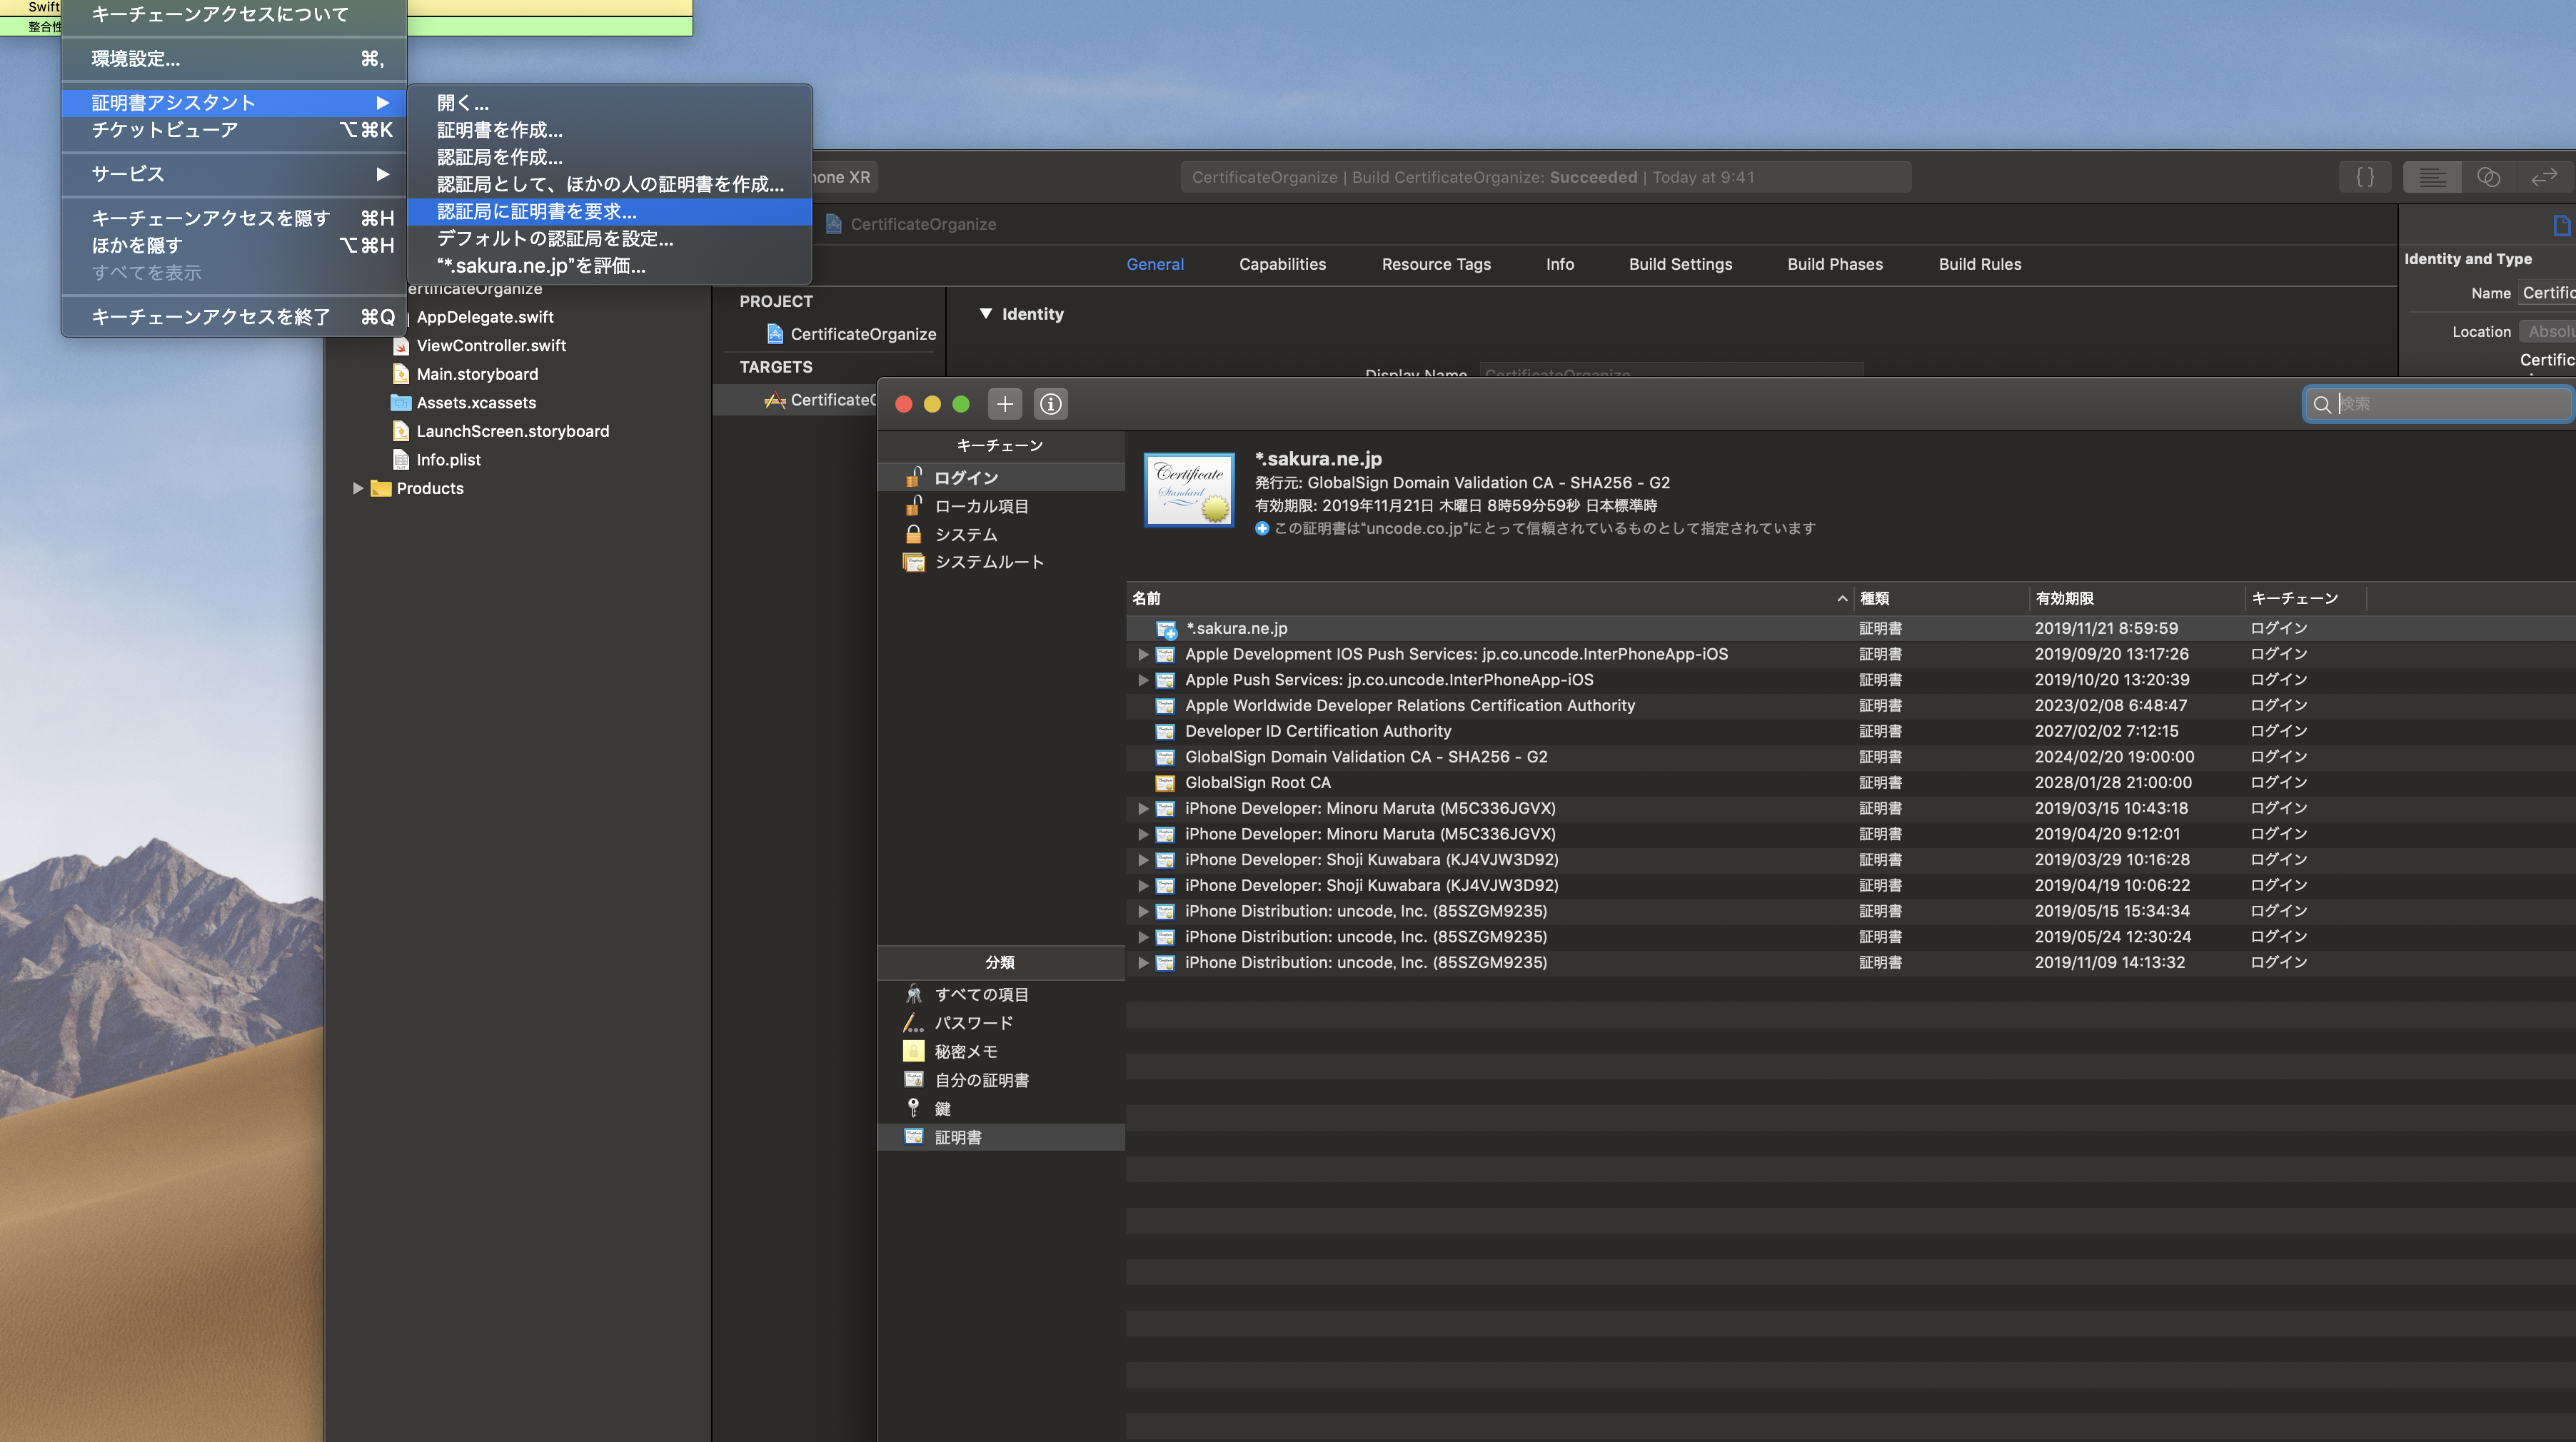Click the info (i) button in Keychain Access toolbar
This screenshot has width=2576, height=1442.
[1050, 404]
